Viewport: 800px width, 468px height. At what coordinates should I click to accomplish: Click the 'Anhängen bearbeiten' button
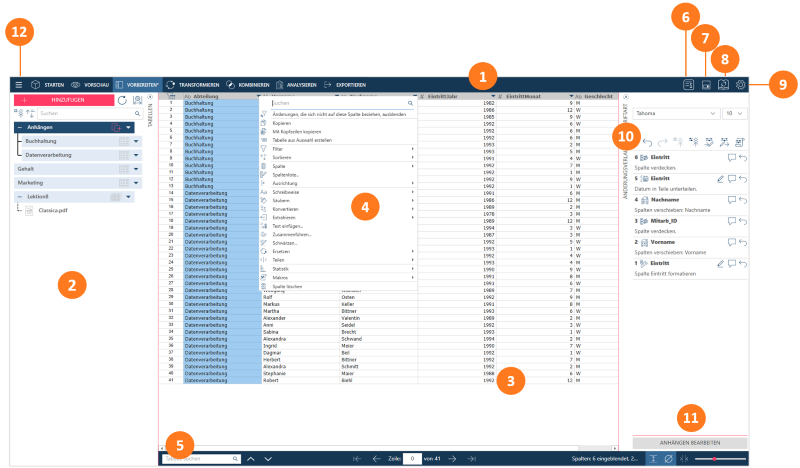[x=689, y=442]
